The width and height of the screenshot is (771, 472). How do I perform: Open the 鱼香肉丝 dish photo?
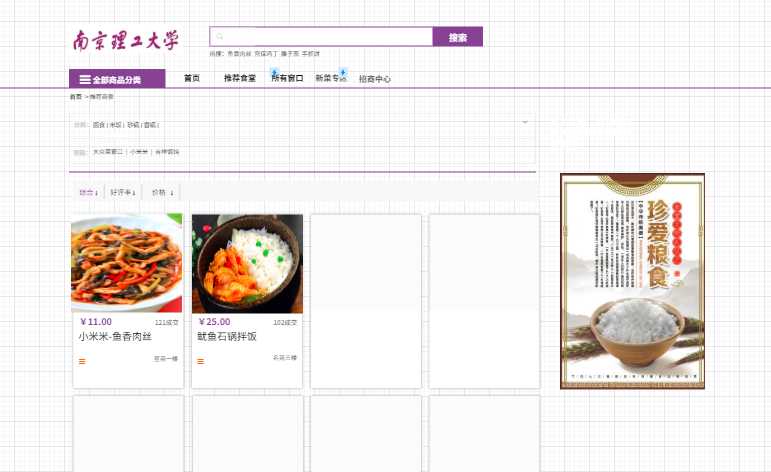[127, 263]
